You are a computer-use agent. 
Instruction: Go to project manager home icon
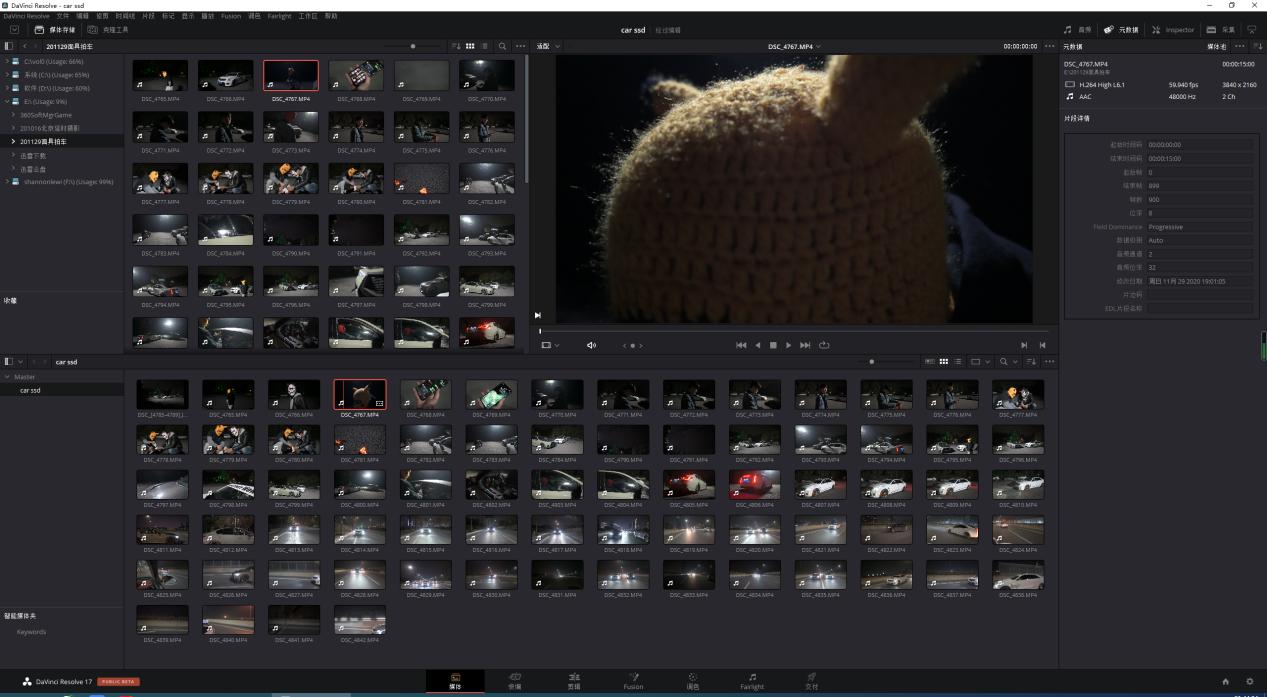(x=1226, y=681)
